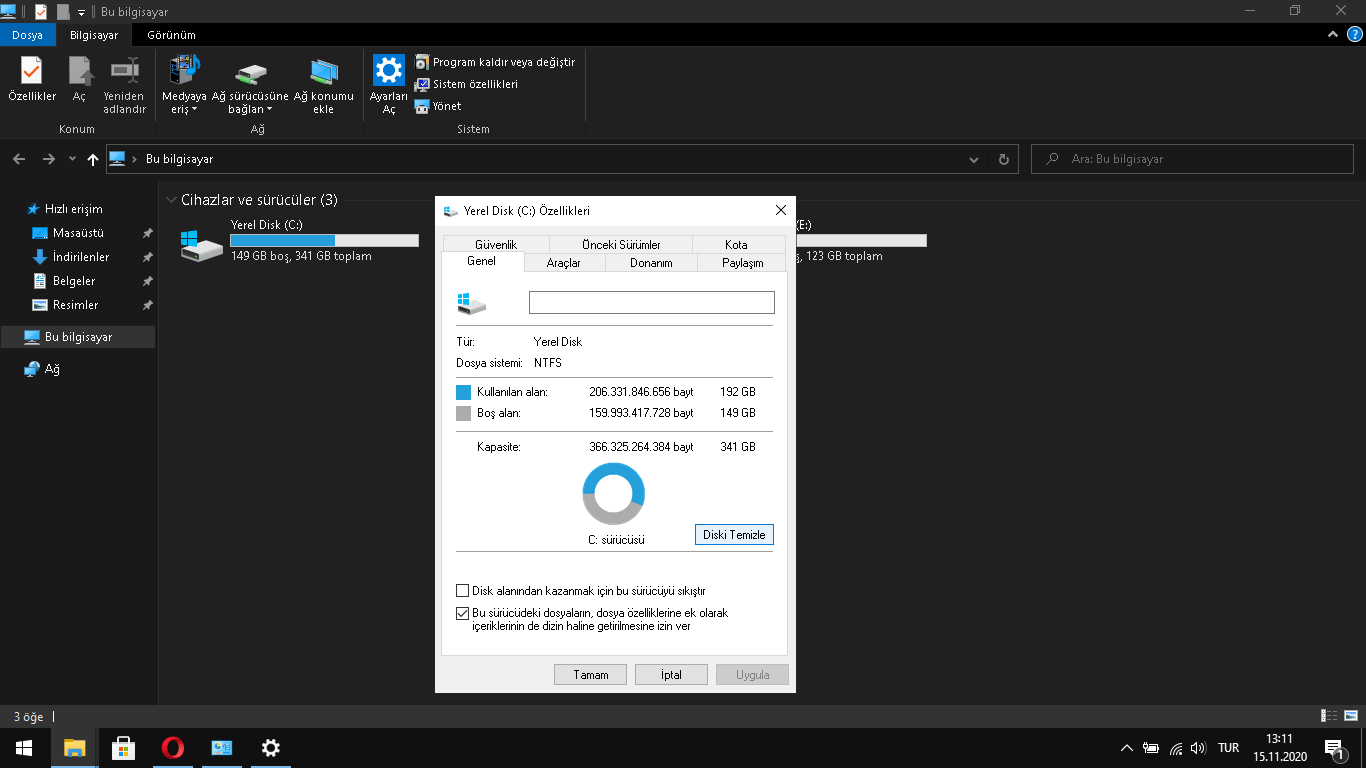1366x768 pixels.
Task: Switch to the Araçlar tab
Action: click(x=564, y=262)
